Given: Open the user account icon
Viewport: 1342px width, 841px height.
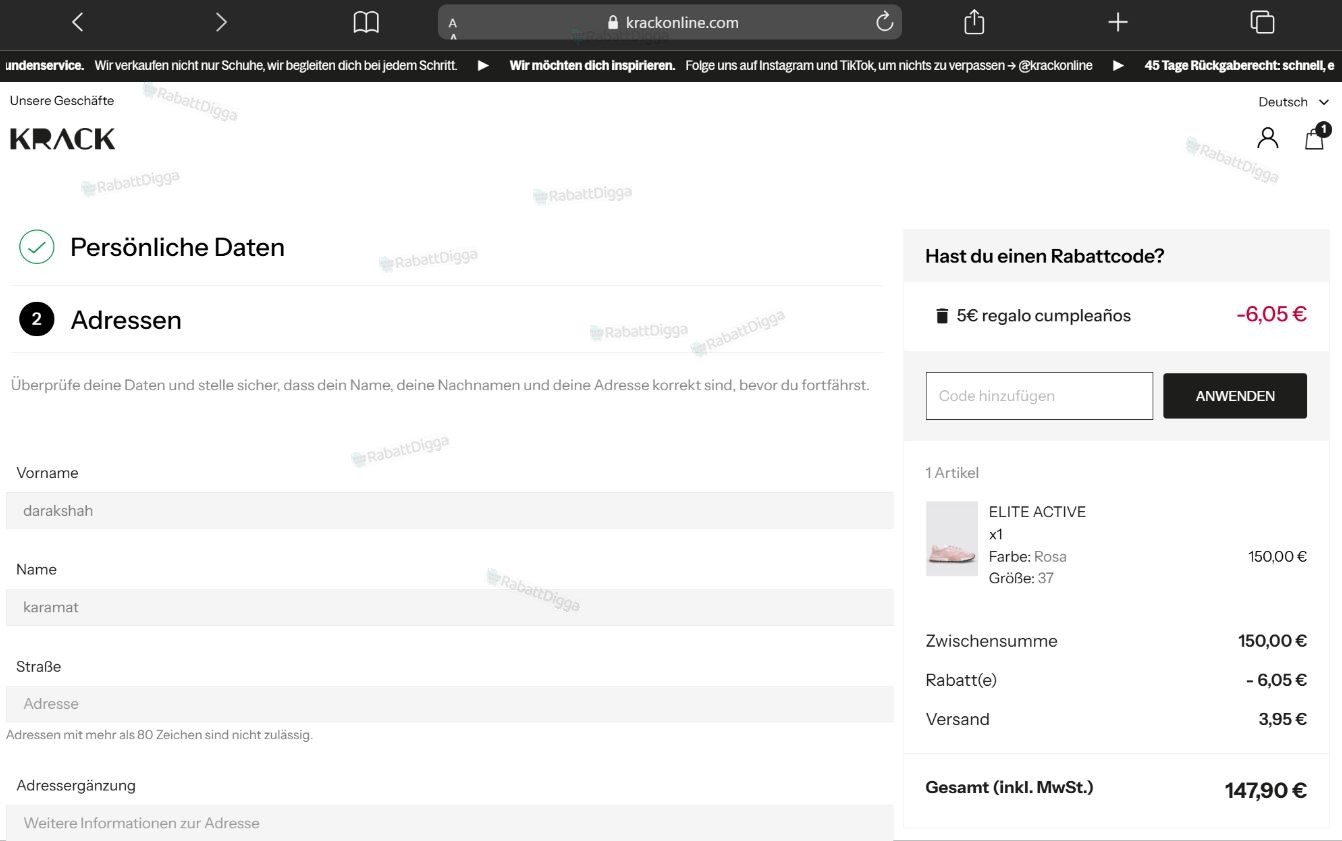Looking at the screenshot, I should point(1268,138).
